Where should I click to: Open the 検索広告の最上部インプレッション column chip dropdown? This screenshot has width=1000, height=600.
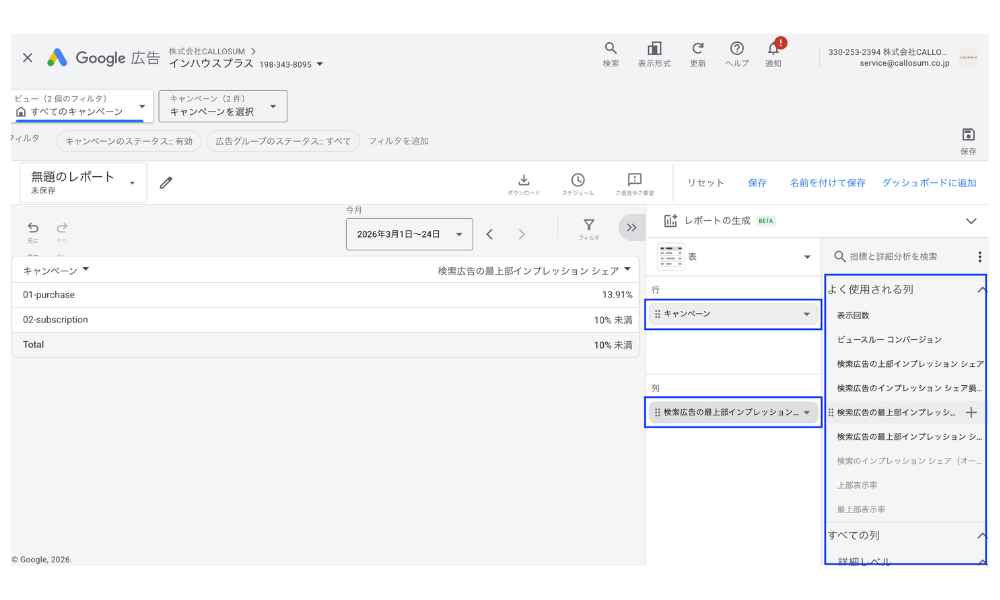point(807,413)
